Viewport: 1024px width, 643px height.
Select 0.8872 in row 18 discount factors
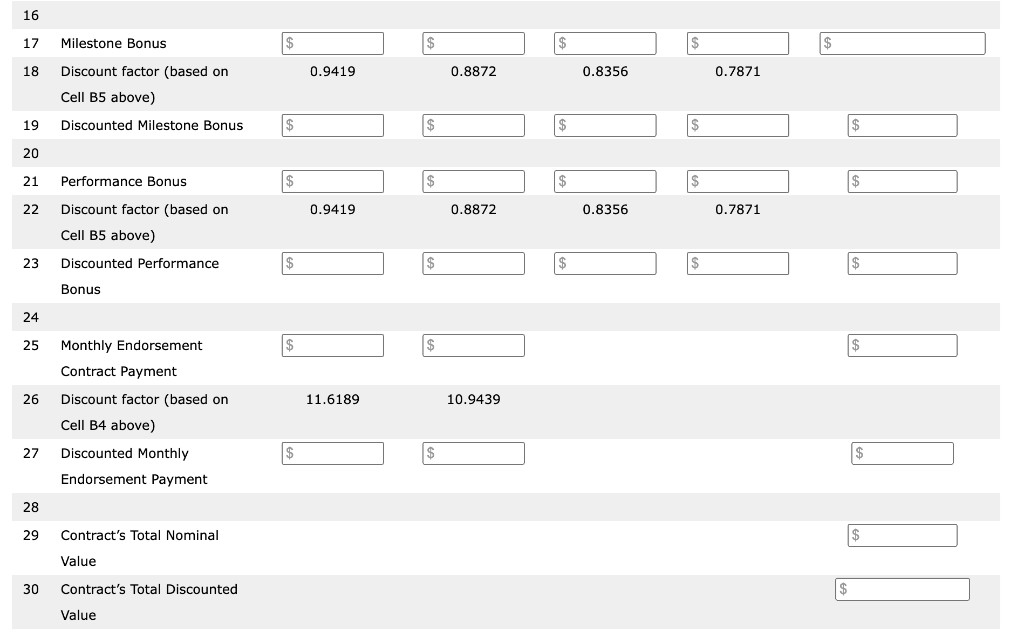(473, 72)
